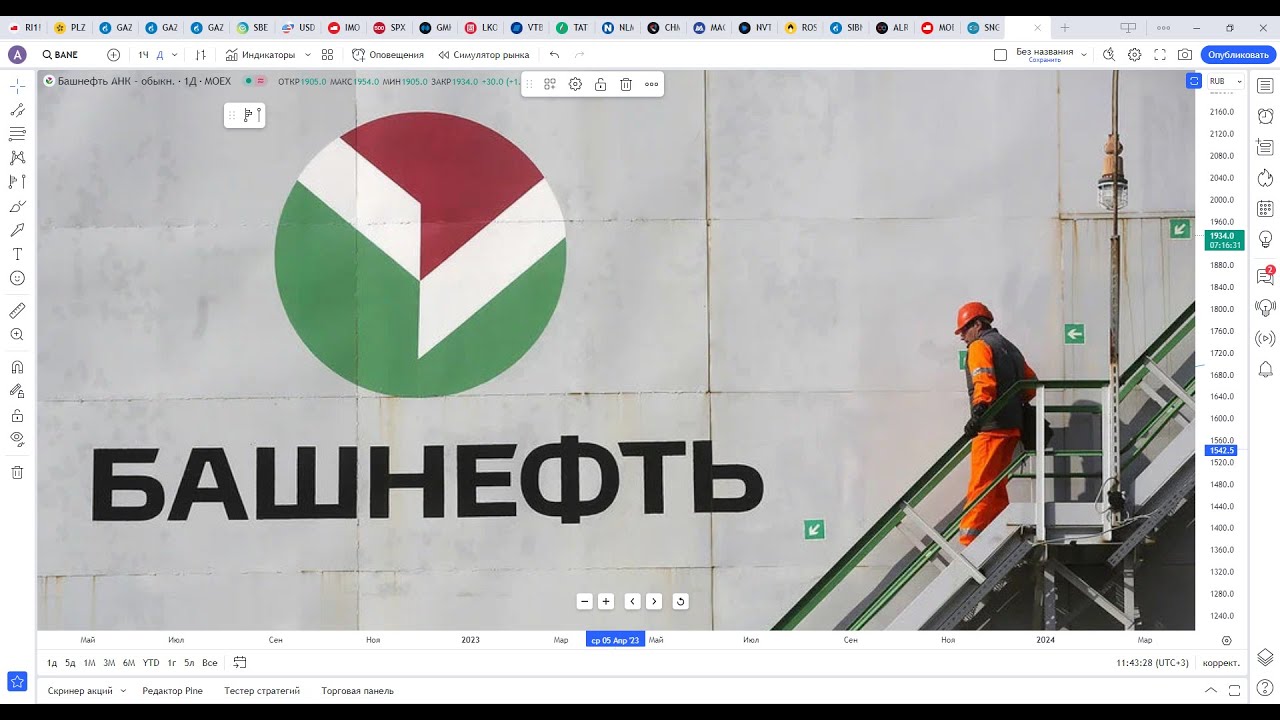Viewport: 1280px width, 720px height.
Task: Expand the RUB currency dropdown
Action: click(x=1225, y=81)
